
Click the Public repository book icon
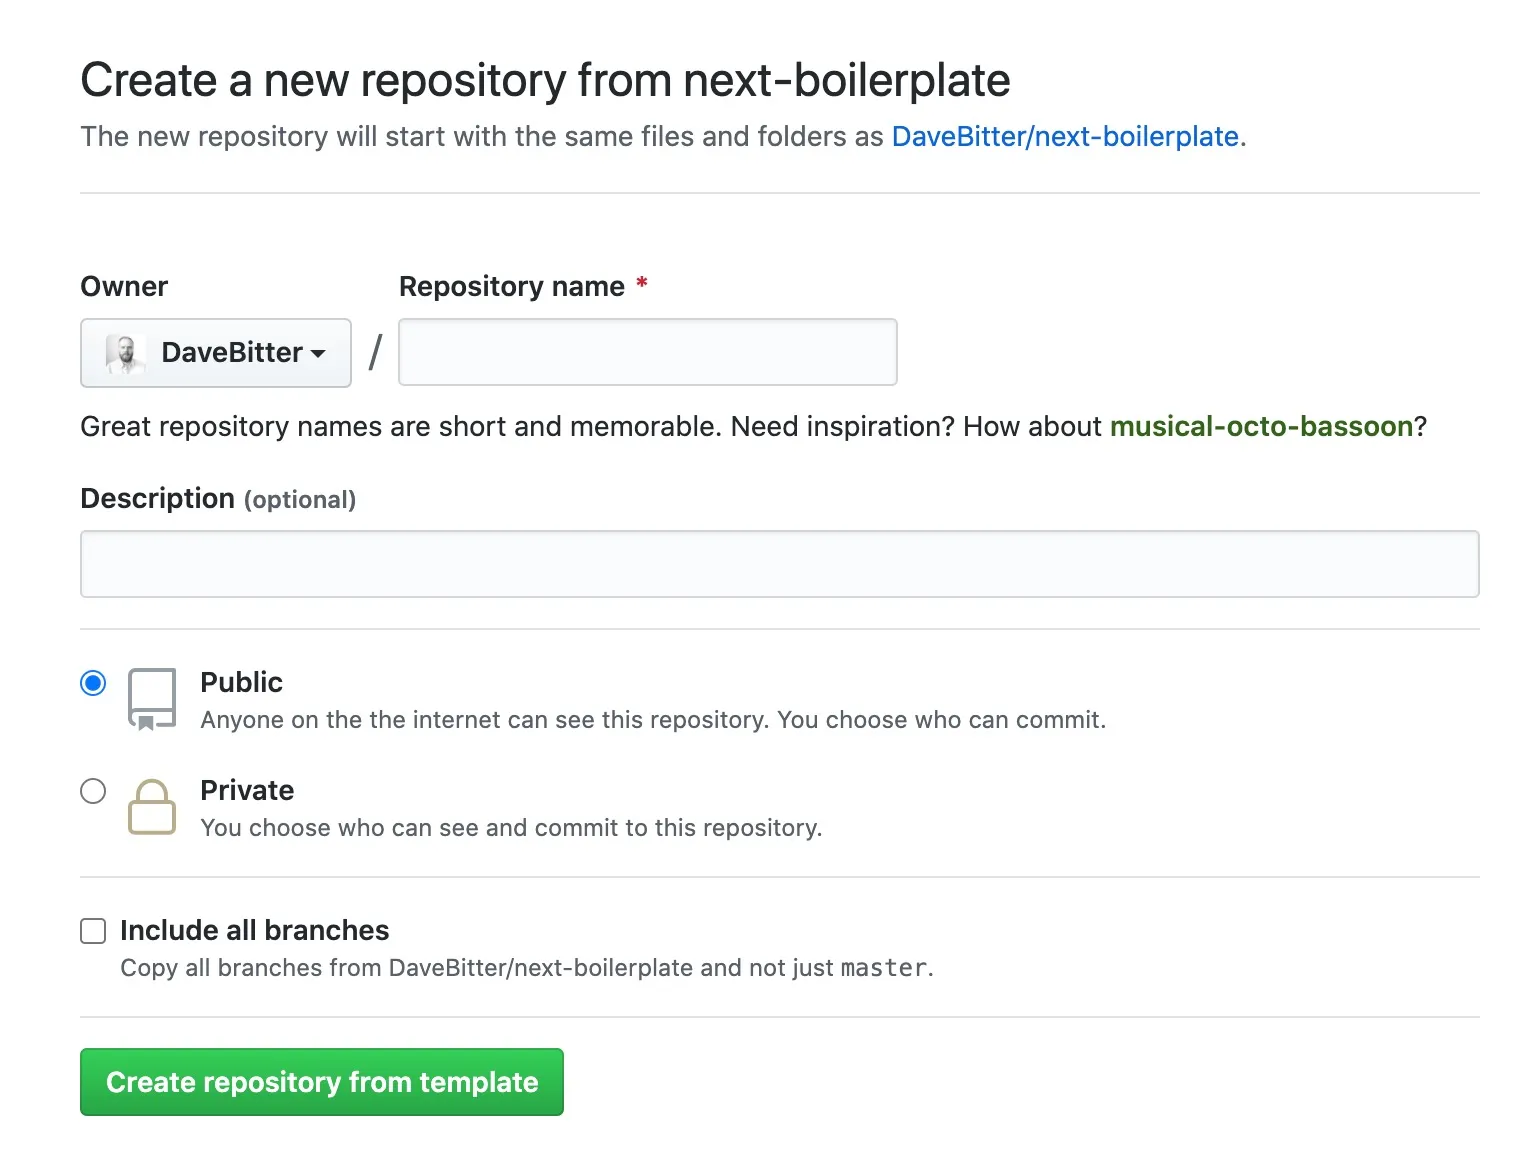point(151,698)
